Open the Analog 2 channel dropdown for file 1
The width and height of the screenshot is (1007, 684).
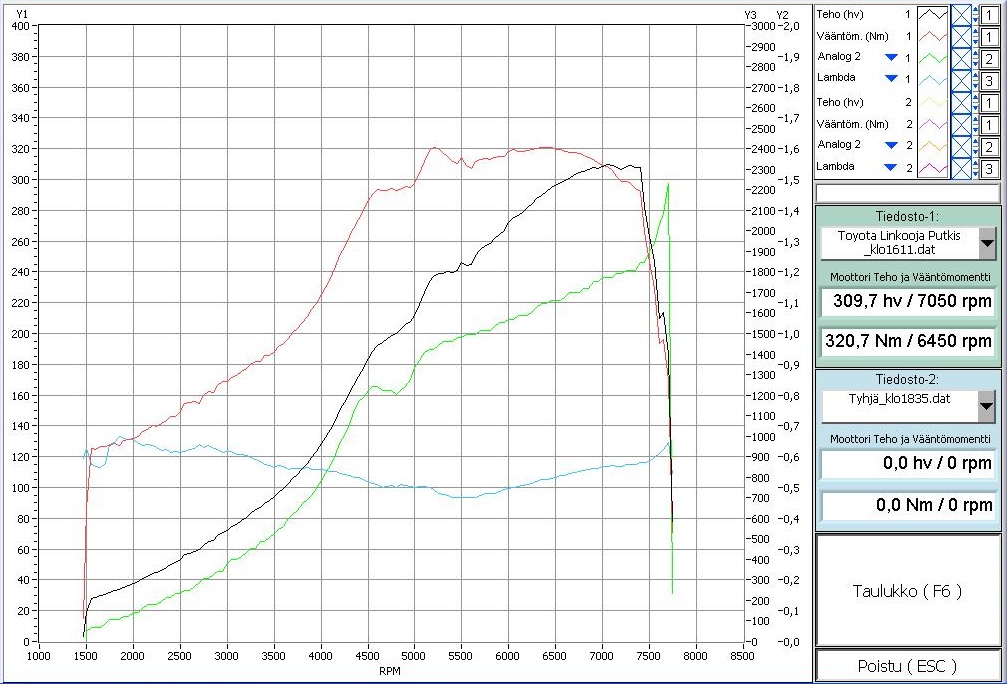coord(891,57)
